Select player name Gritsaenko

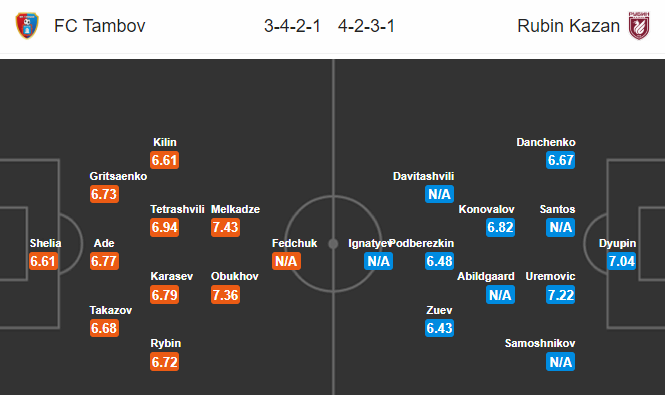pos(118,176)
